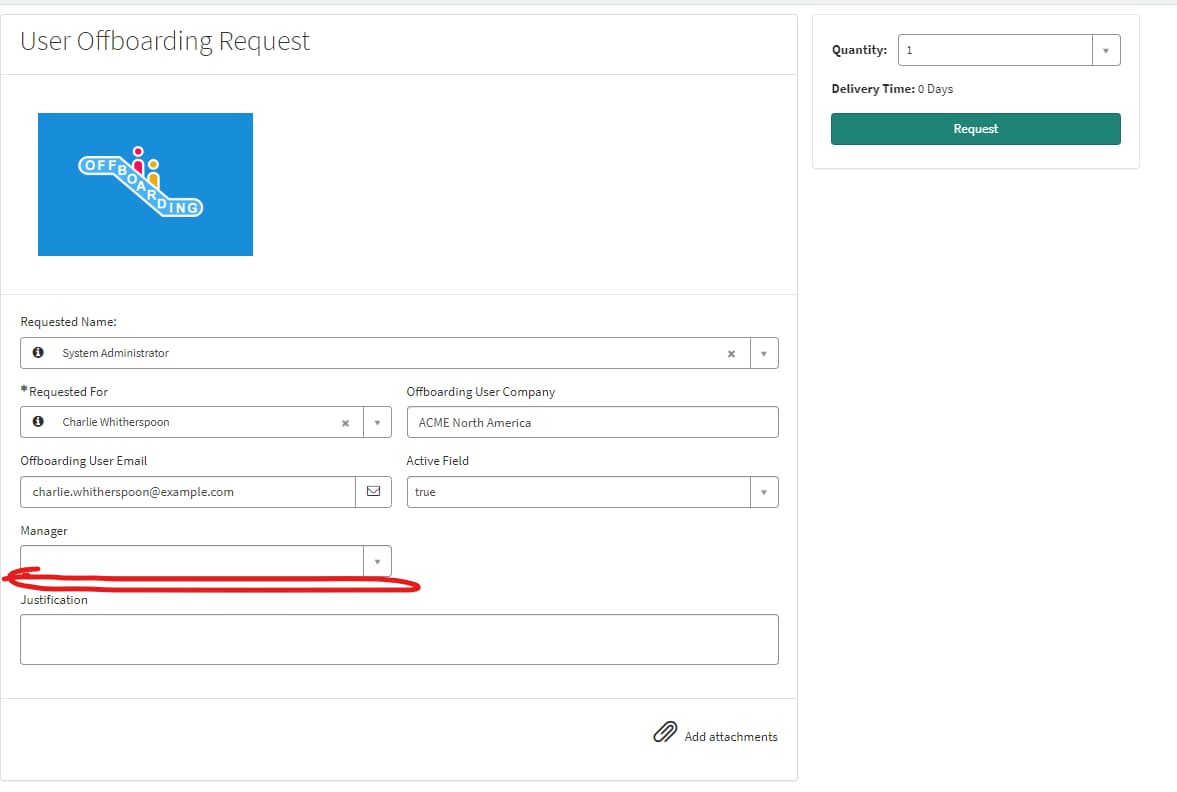Screen dimensions: 1177x792
Task: Click the Active Field 'true' value
Action: (425, 492)
